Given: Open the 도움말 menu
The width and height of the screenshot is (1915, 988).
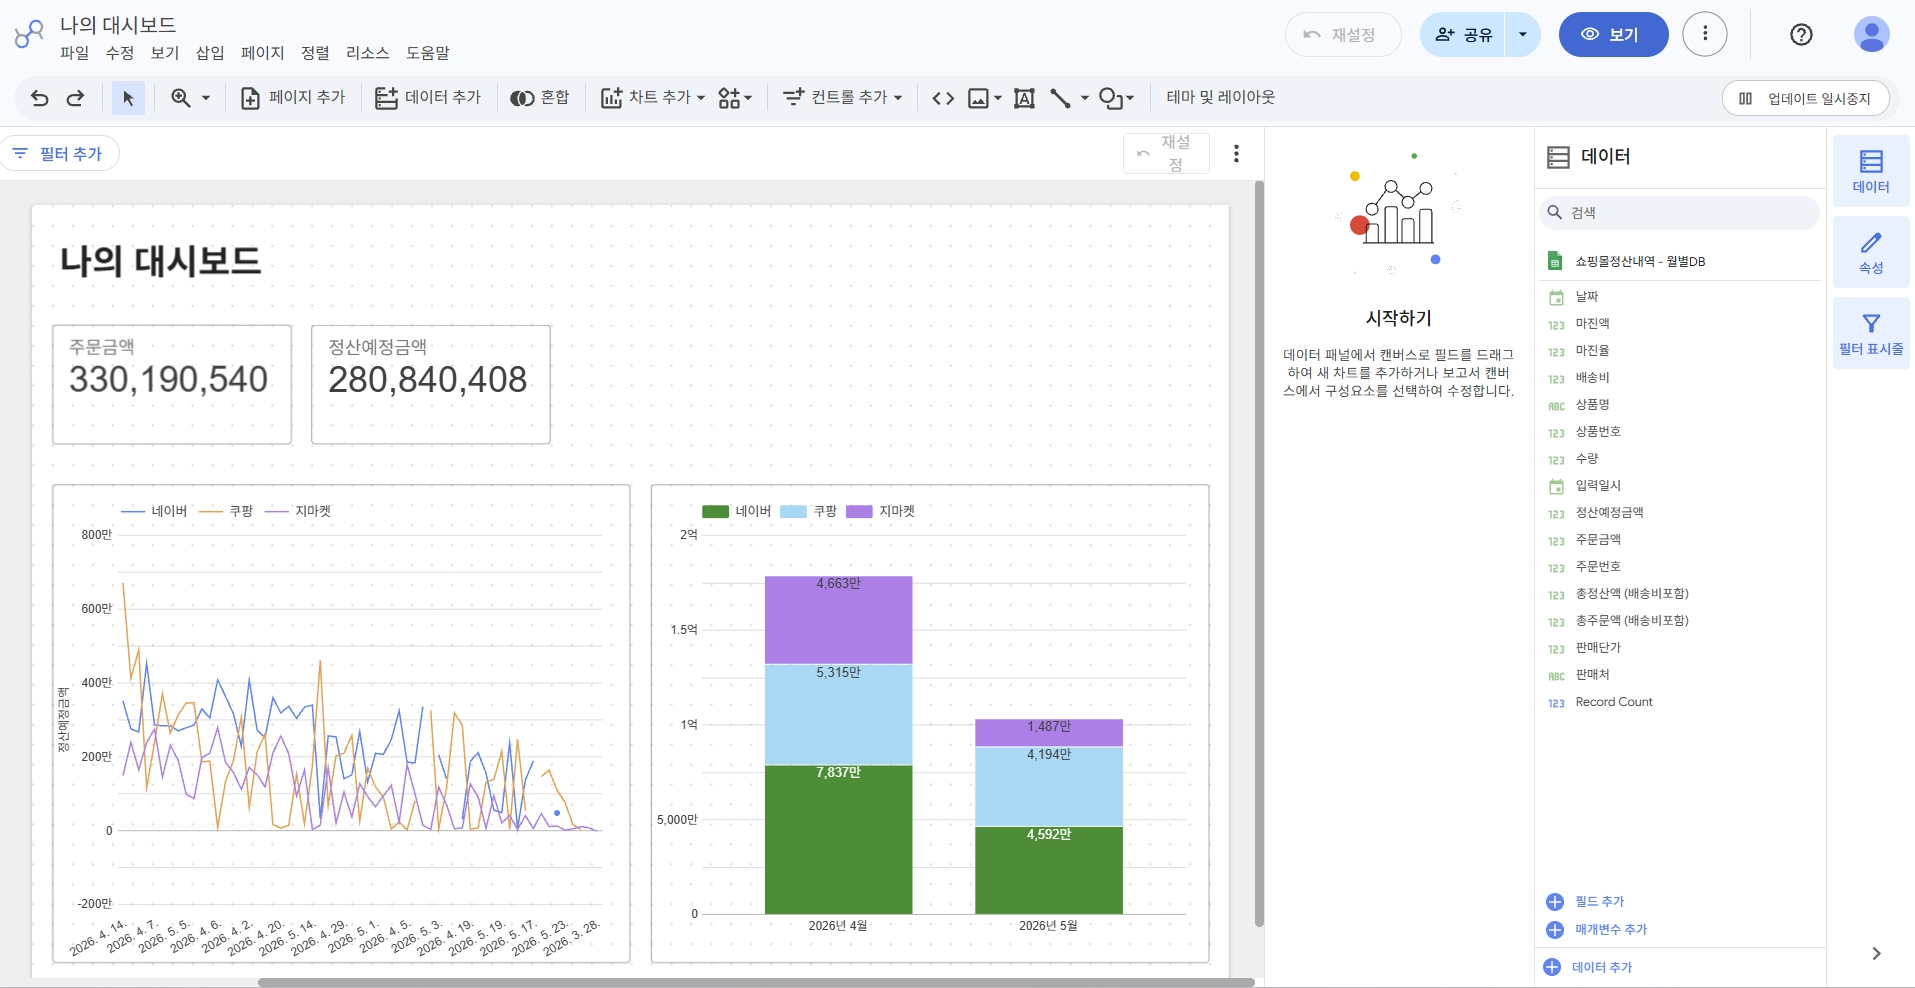Looking at the screenshot, I should point(428,53).
